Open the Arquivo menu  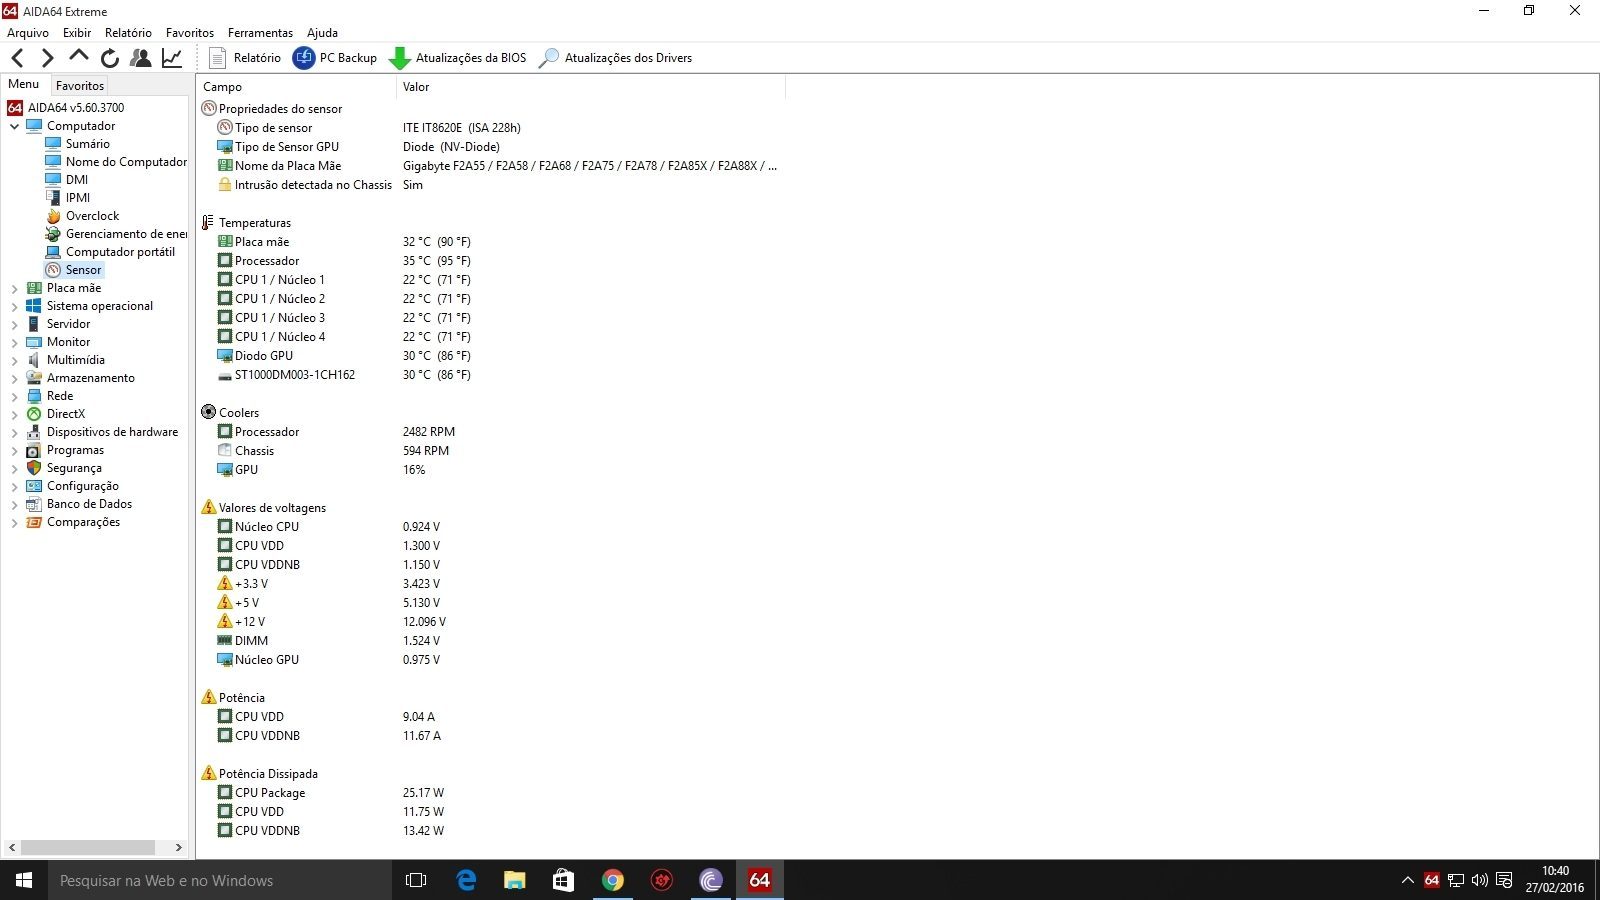click(x=28, y=33)
